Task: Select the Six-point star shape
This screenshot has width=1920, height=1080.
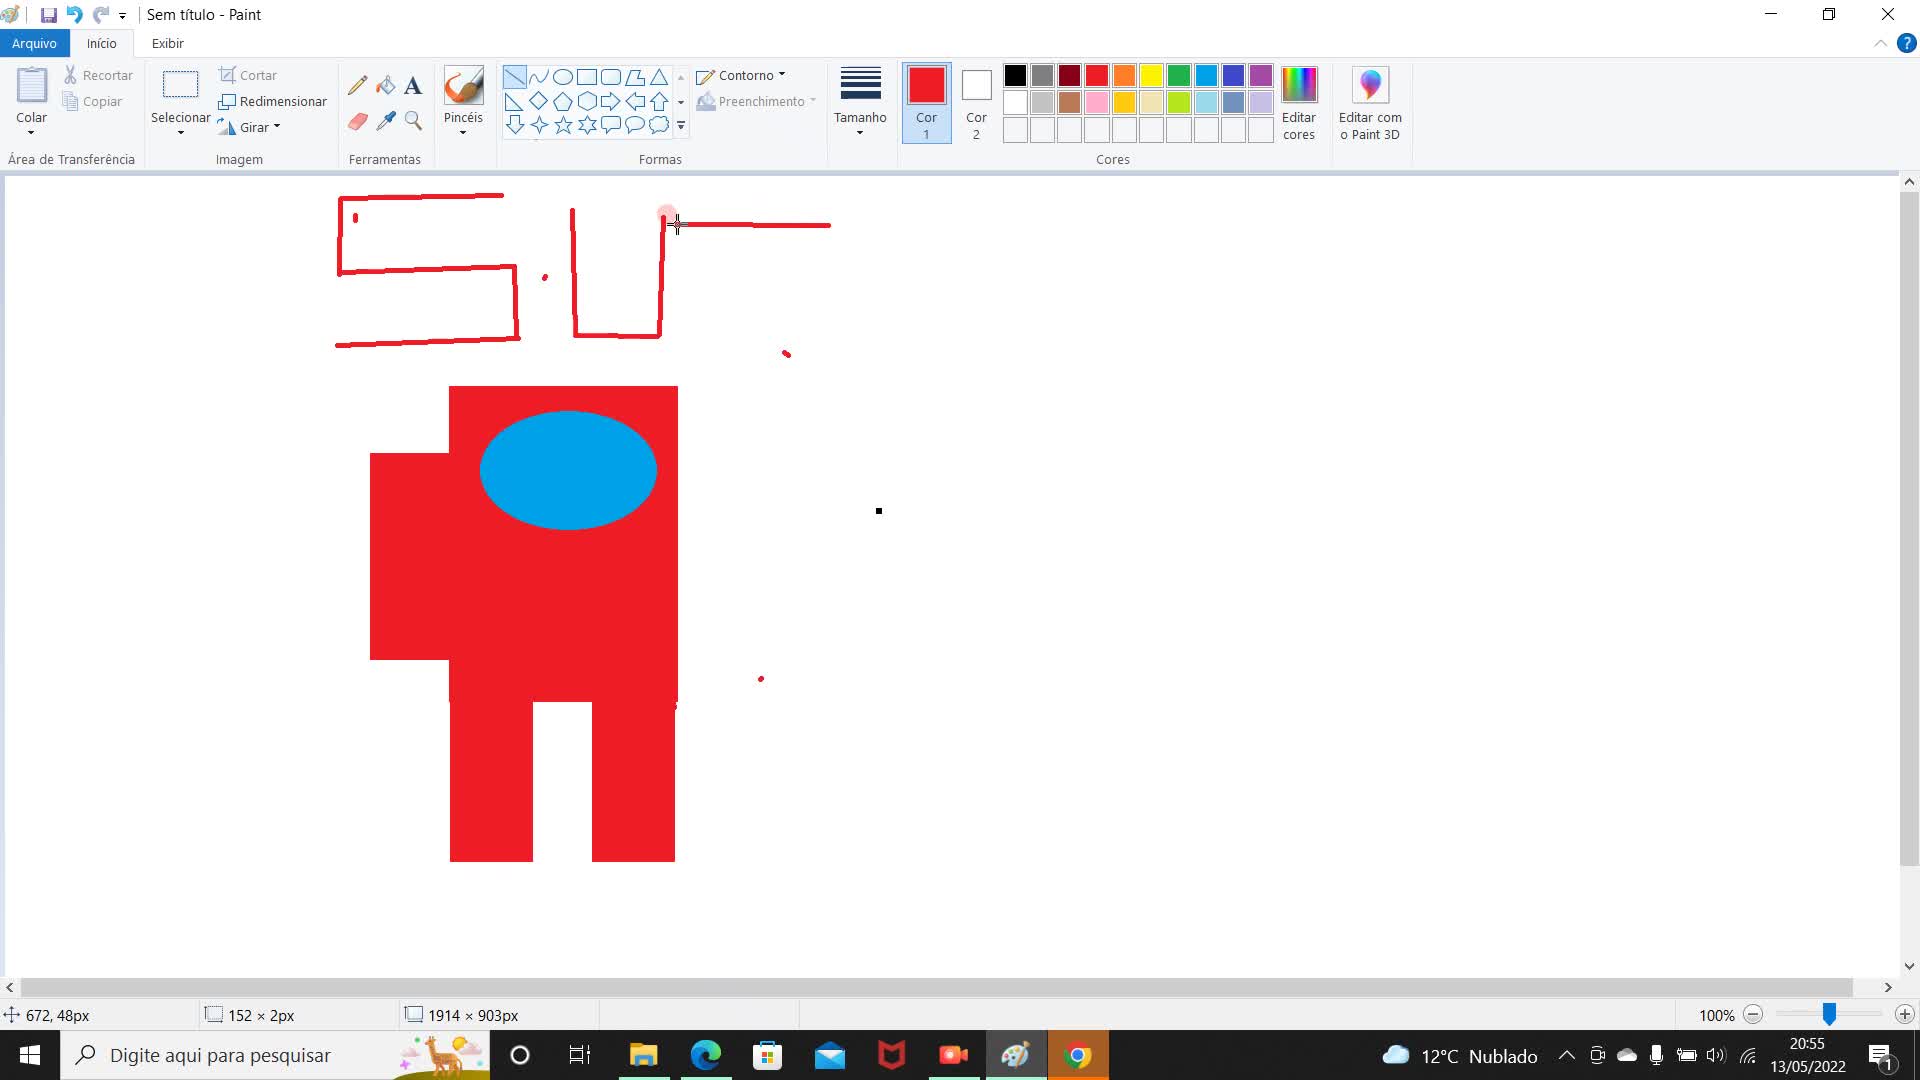Action: tap(587, 125)
